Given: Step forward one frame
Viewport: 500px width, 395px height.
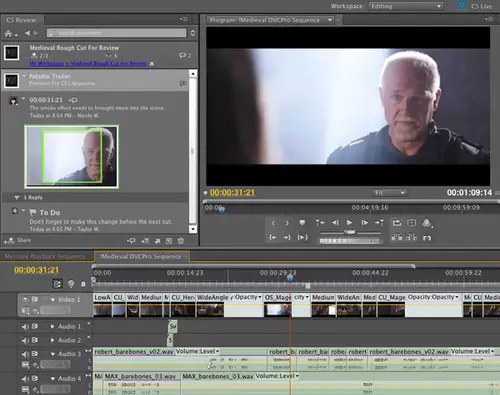Looking at the screenshot, I should coord(365,222).
